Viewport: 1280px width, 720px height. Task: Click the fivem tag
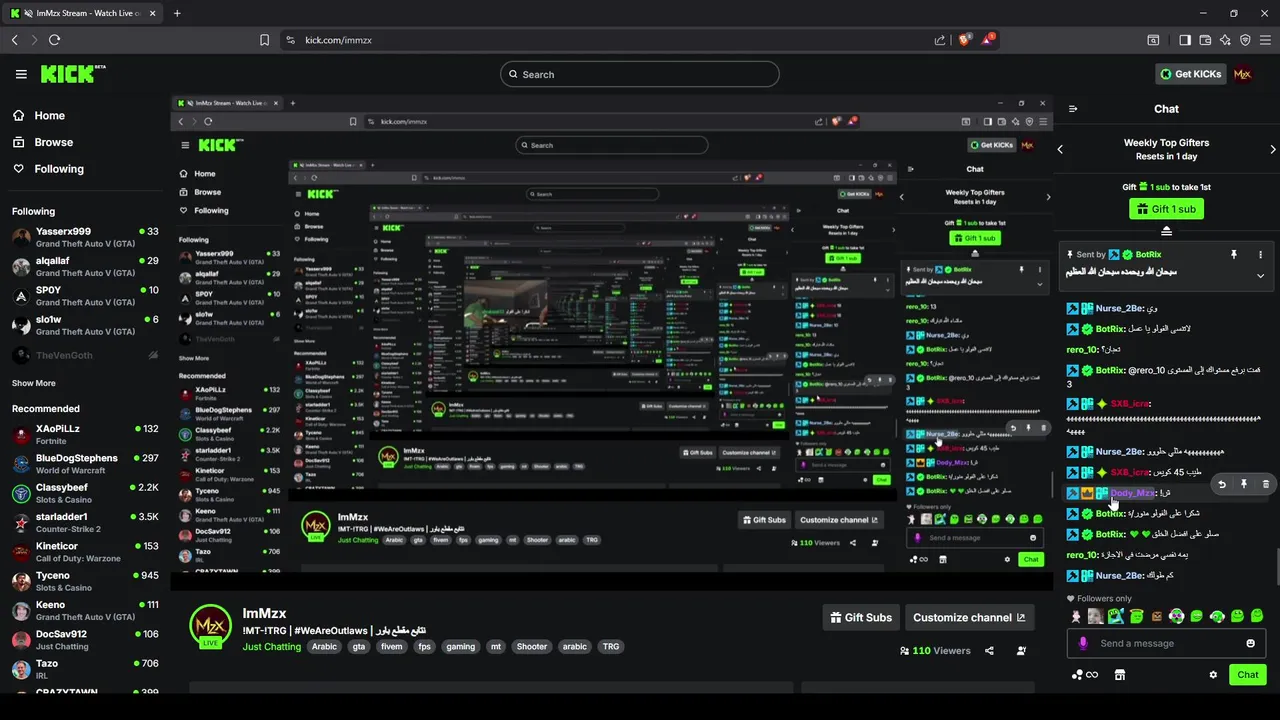(x=391, y=647)
